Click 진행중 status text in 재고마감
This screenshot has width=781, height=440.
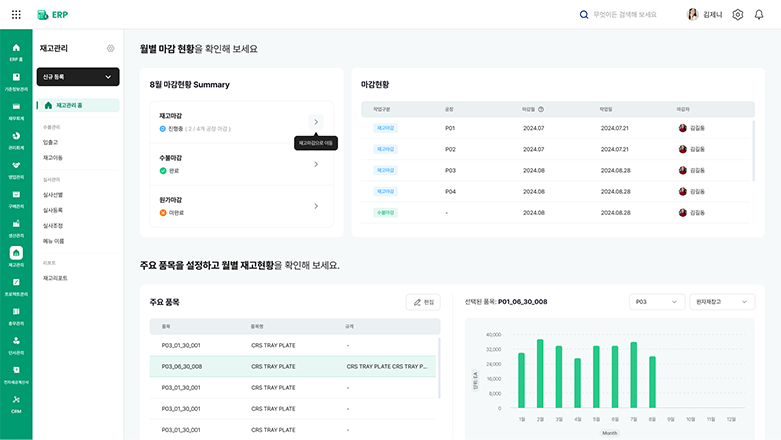pos(175,129)
